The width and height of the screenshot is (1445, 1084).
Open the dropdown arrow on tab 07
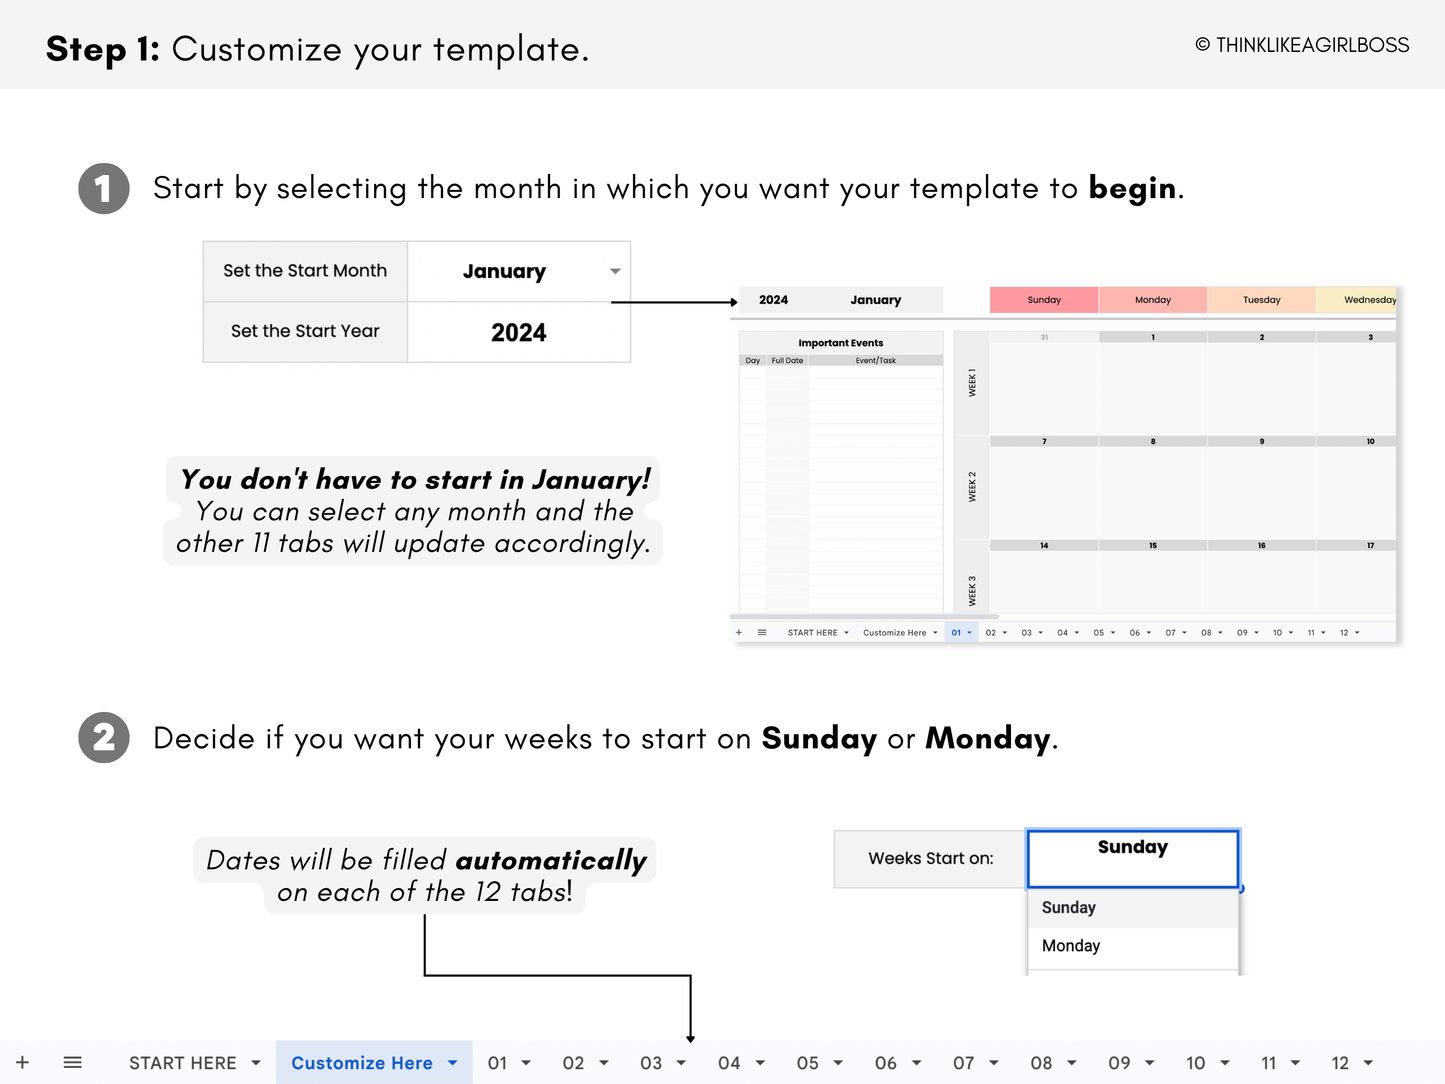pos(996,1062)
